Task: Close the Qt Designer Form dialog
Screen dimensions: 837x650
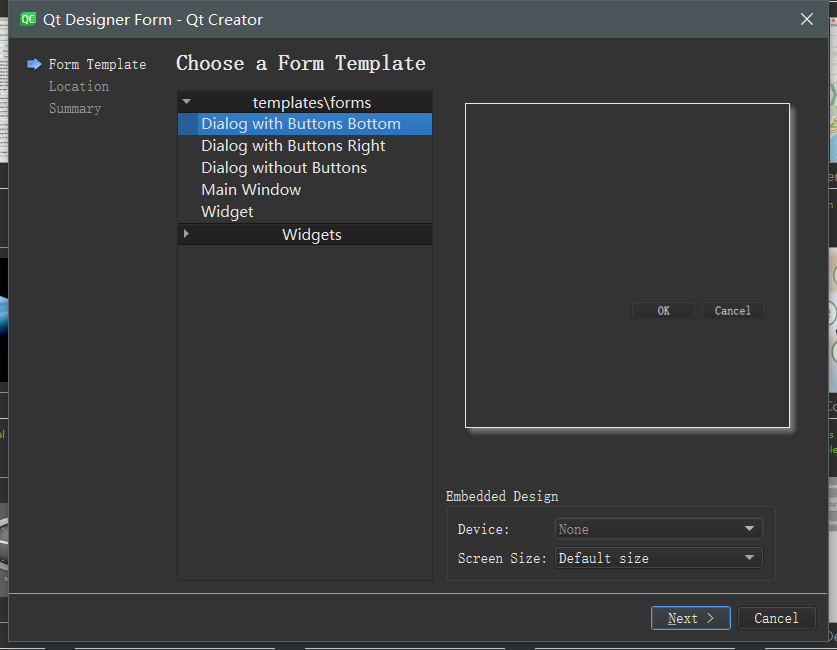Action: pos(807,19)
